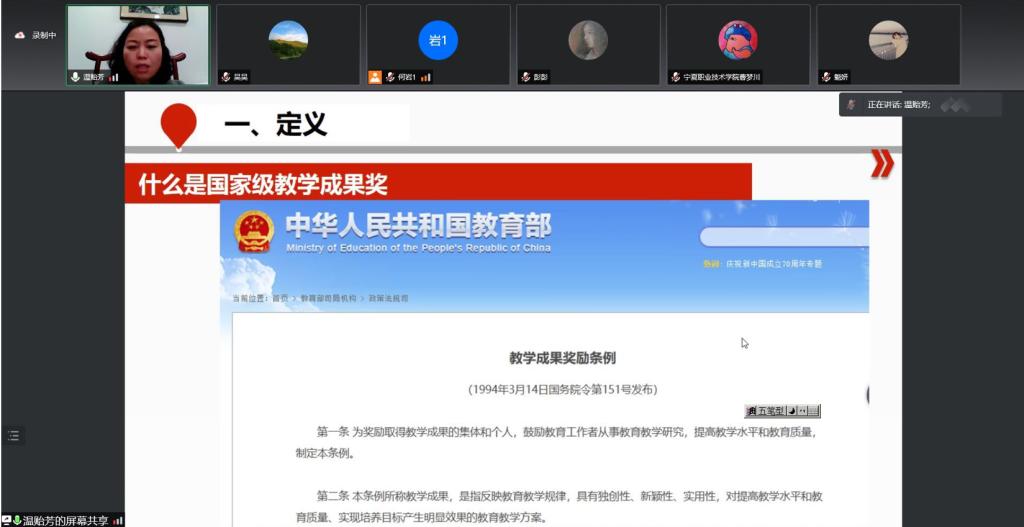Click the 五笔型 input method button
The width and height of the screenshot is (1024, 527).
coord(771,411)
